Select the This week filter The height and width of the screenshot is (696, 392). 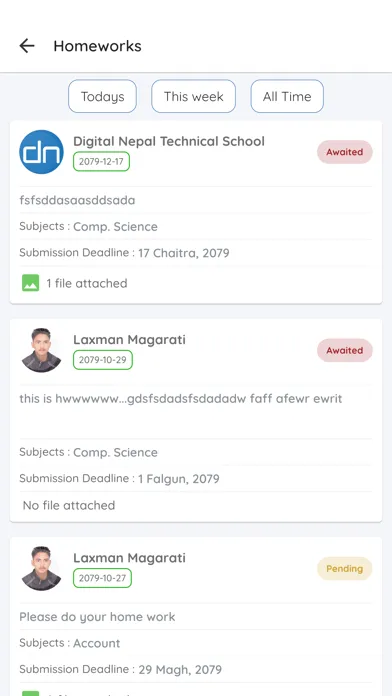194,96
